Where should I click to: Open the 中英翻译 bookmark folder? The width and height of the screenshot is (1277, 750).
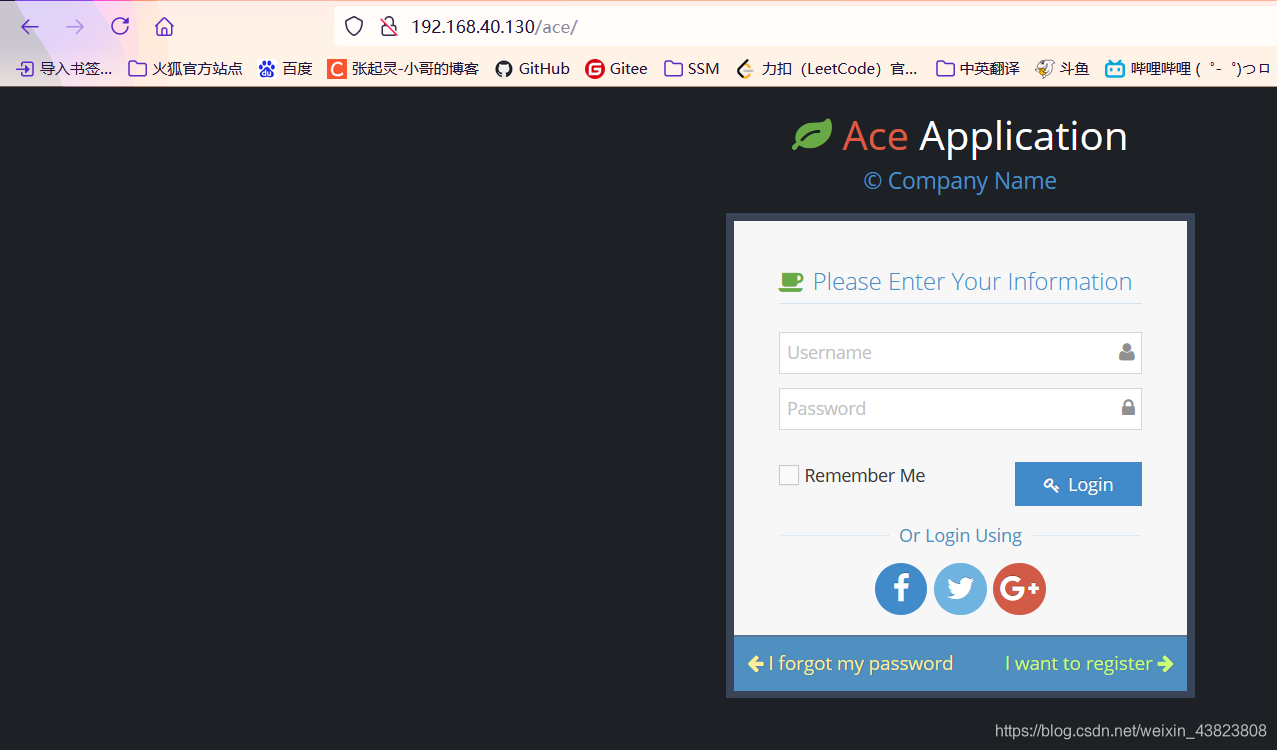977,68
